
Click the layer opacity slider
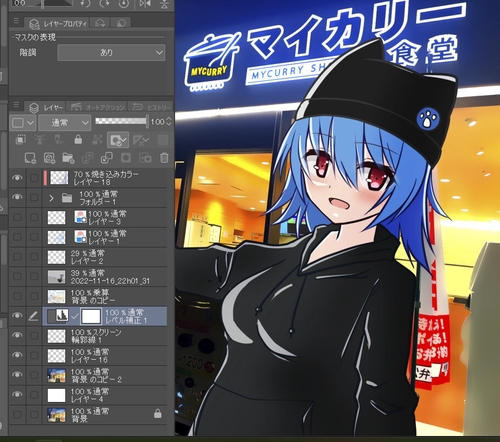point(122,121)
